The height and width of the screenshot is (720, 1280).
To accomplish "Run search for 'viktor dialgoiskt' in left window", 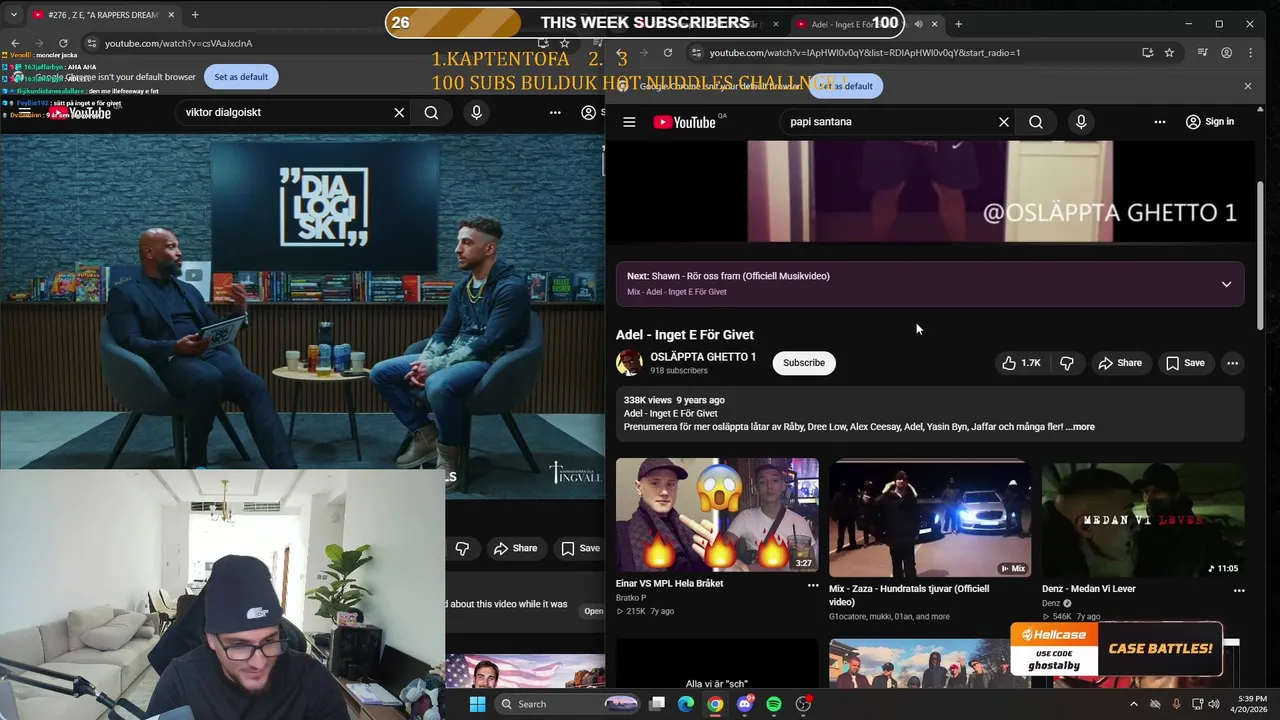I will coord(431,113).
